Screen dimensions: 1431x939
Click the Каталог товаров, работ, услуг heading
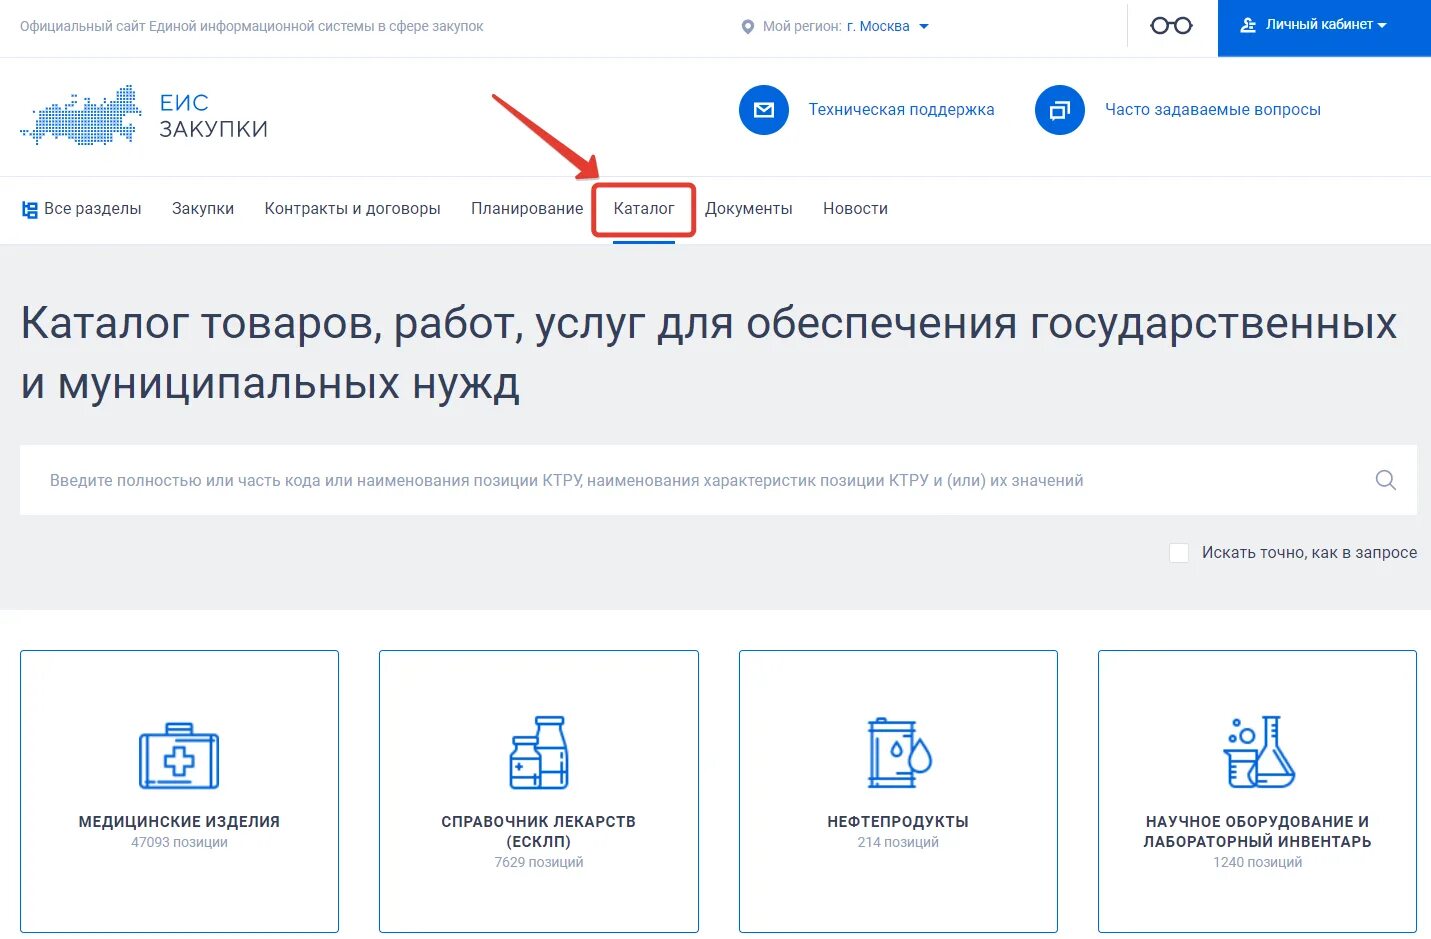[709, 353]
